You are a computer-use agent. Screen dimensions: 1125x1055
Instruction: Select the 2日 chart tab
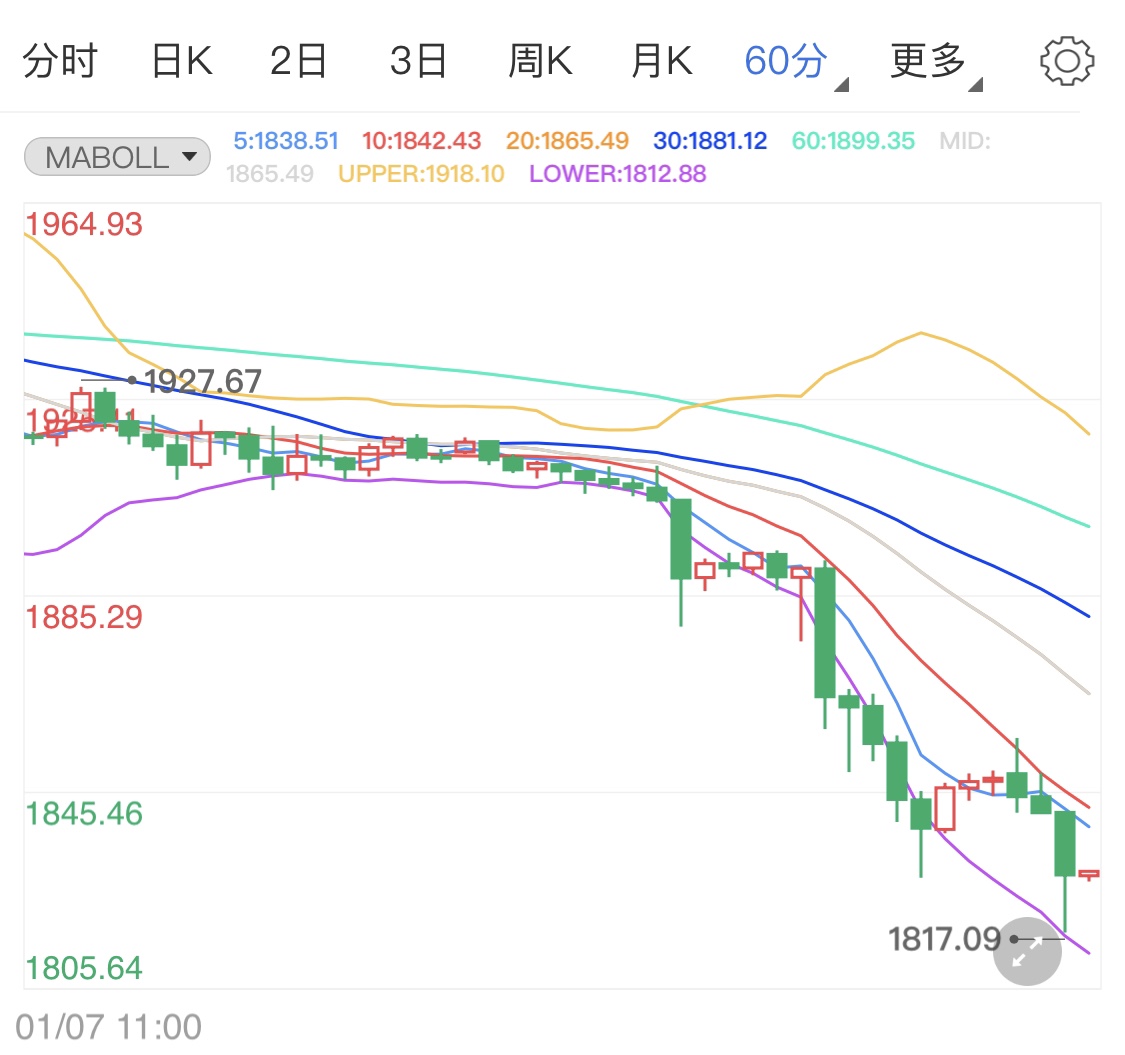298,61
